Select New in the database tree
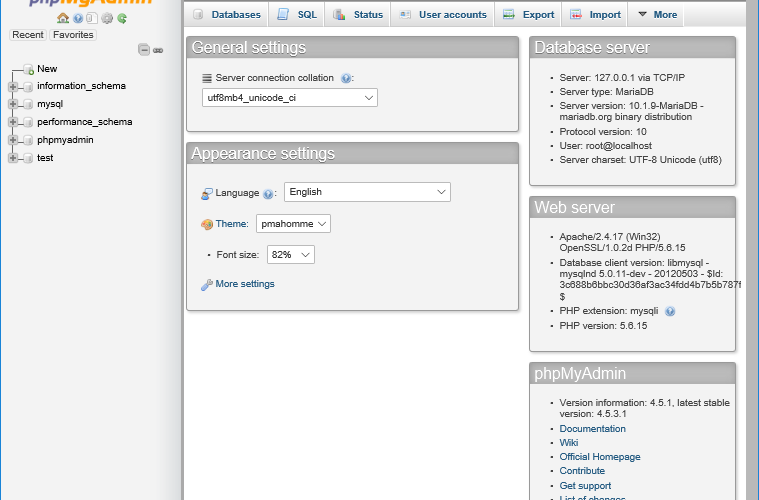Viewport: 759px width, 500px height. [x=47, y=69]
